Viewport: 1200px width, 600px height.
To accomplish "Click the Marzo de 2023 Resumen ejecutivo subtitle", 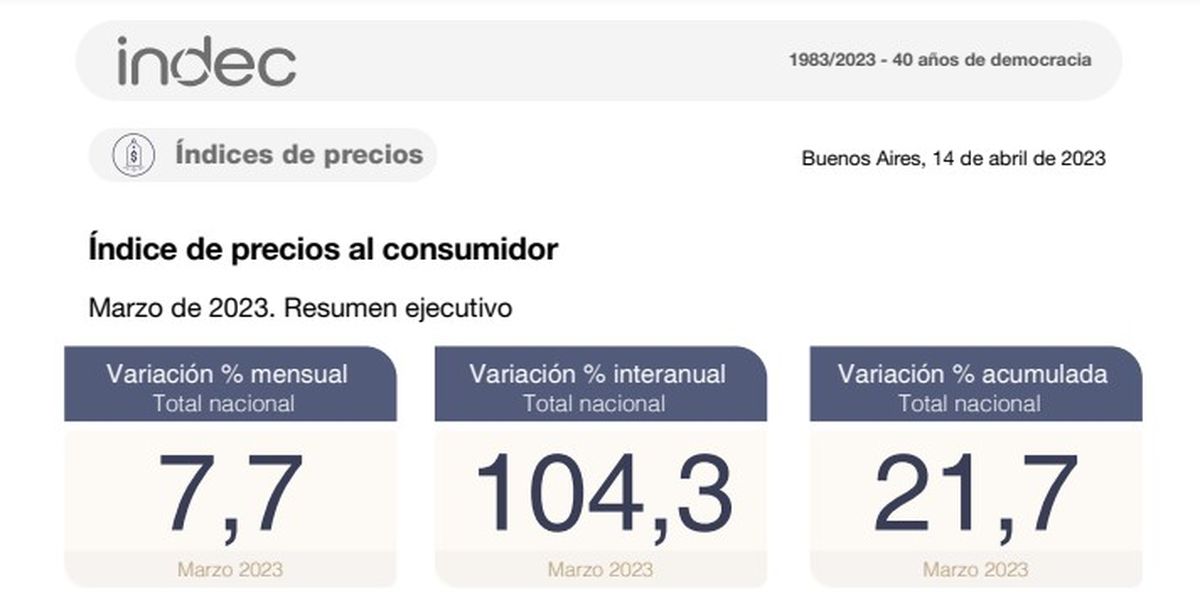I will click(300, 307).
